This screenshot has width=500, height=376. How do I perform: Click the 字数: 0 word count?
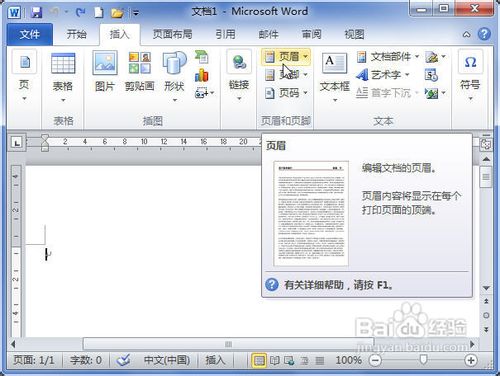coord(86,360)
